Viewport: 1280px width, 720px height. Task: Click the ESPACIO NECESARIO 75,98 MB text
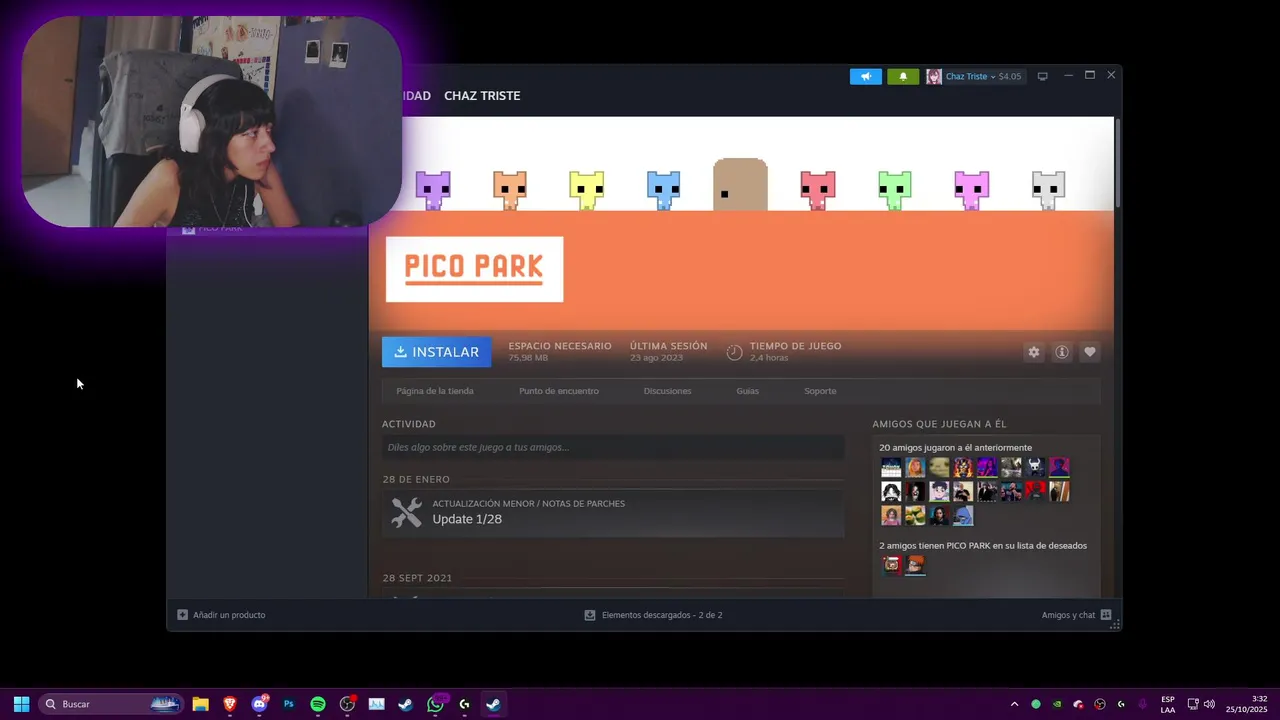(559, 351)
